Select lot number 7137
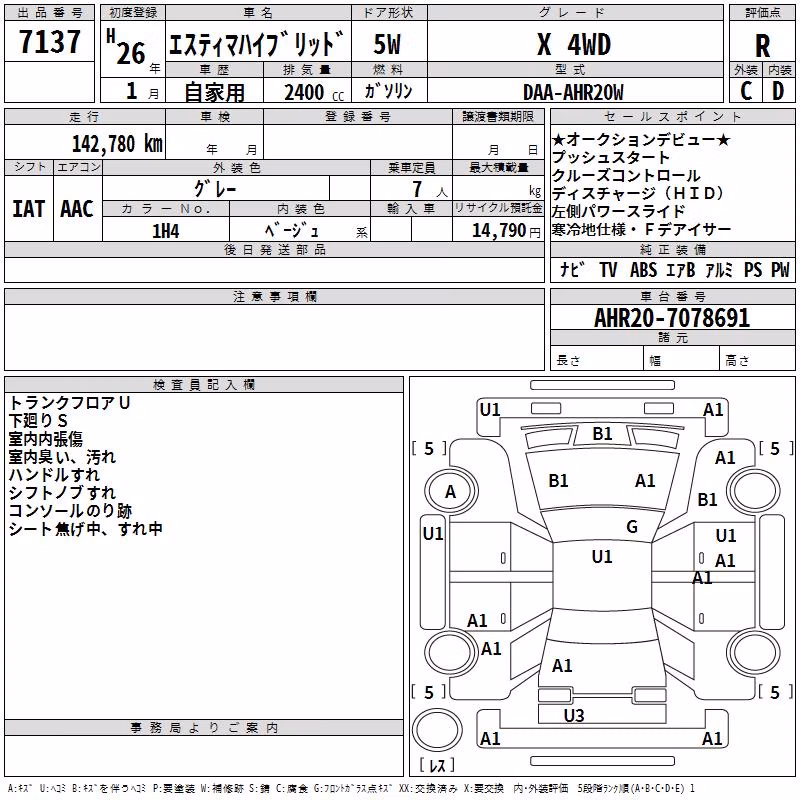 [49, 41]
